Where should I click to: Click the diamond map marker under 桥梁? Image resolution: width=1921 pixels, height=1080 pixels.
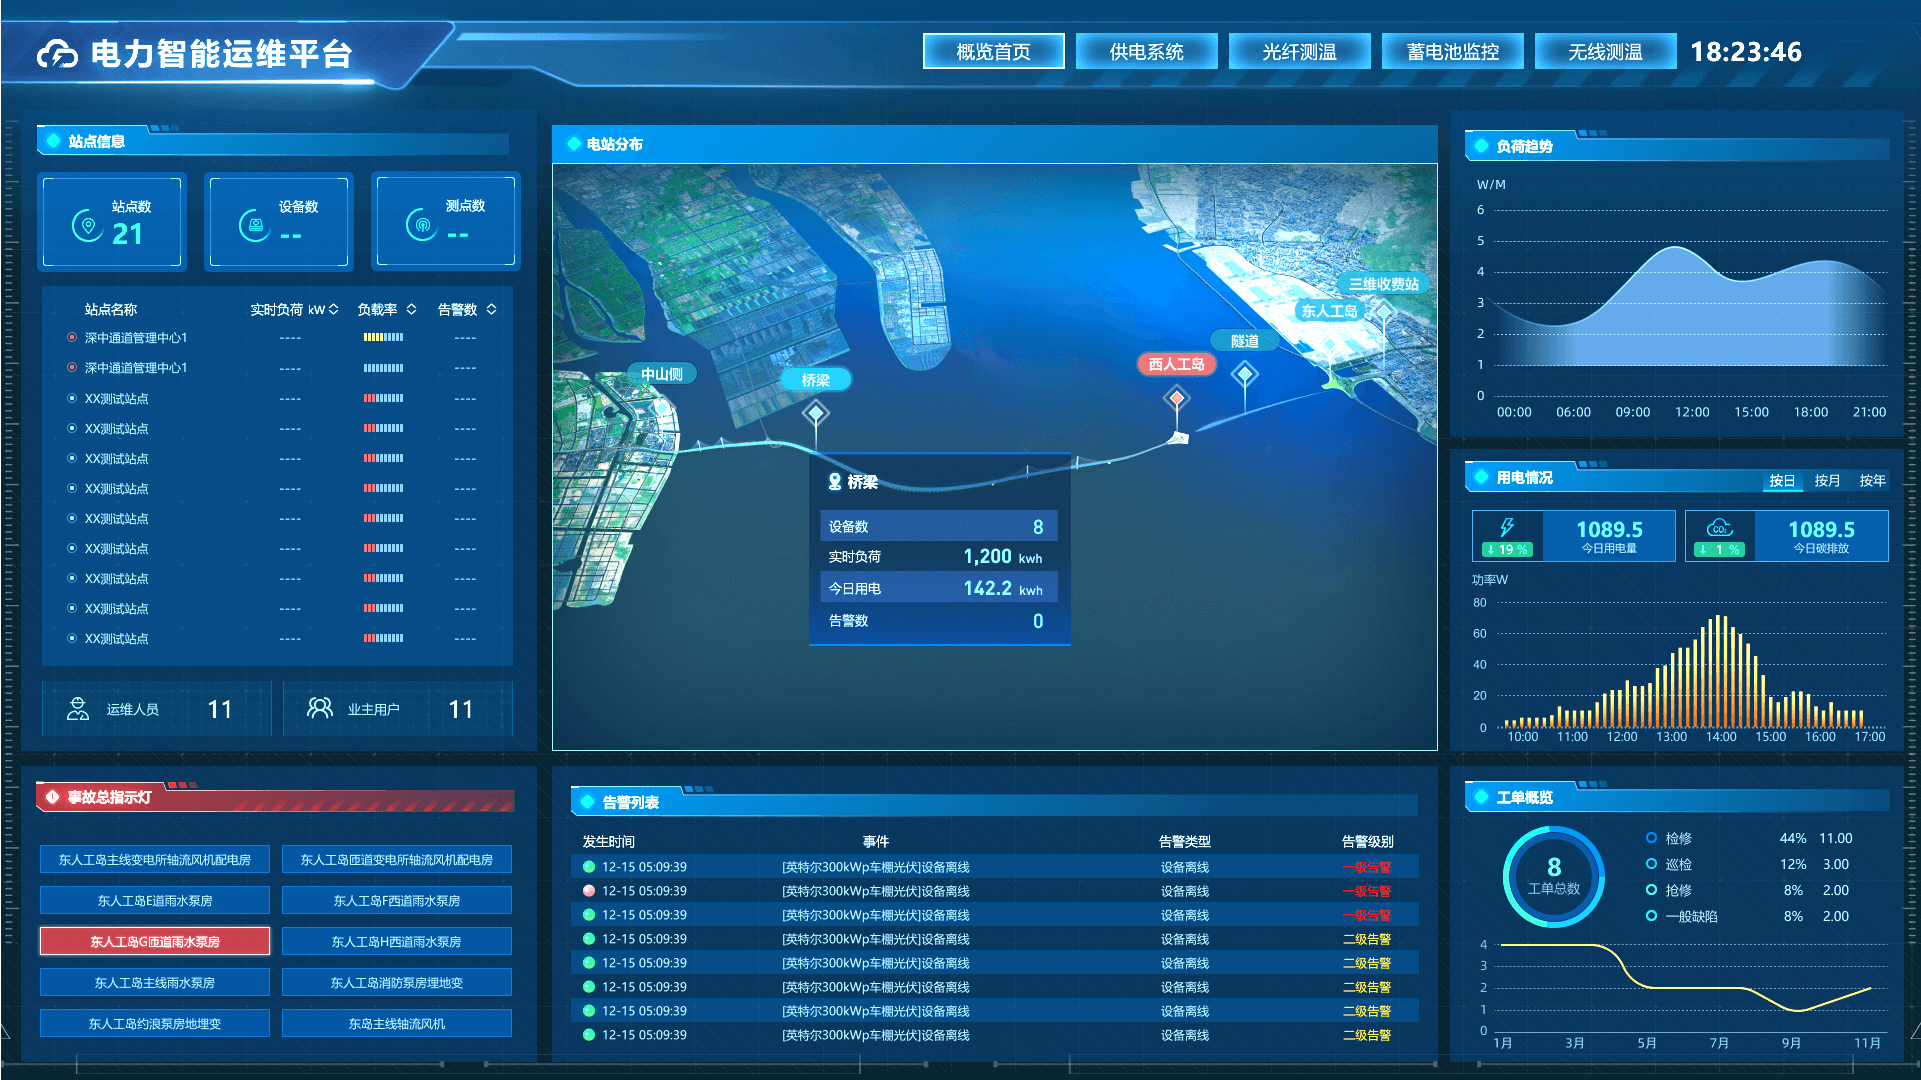click(816, 413)
